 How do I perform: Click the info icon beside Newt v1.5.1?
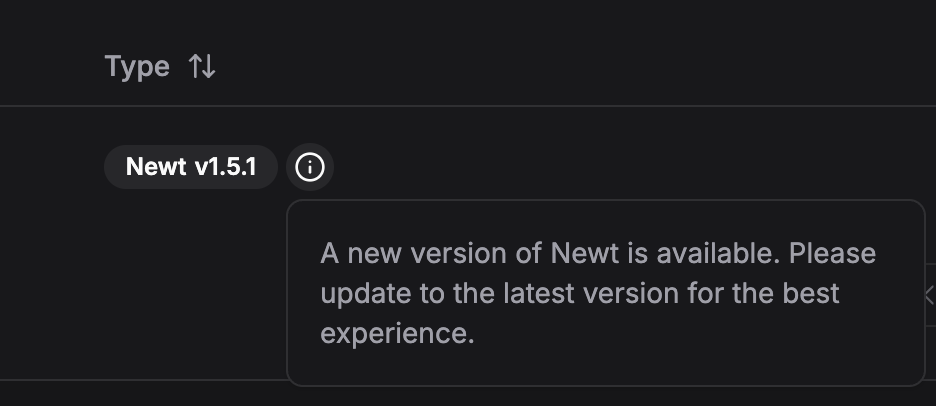pos(310,167)
